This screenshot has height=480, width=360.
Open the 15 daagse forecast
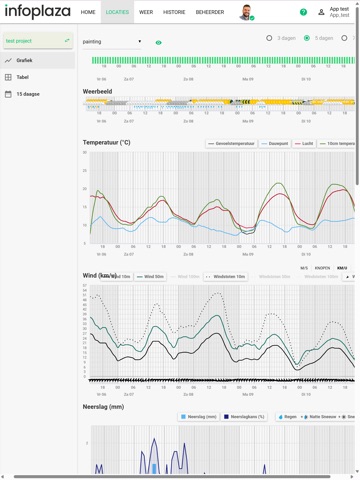click(x=38, y=94)
